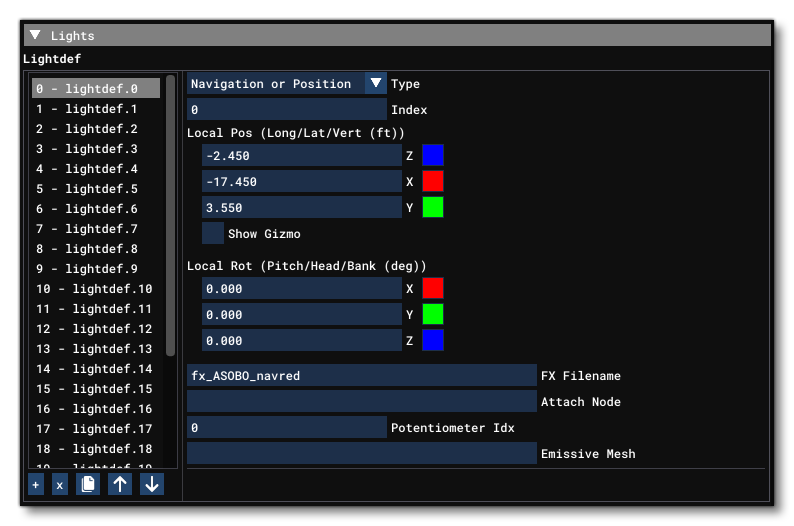The width and height of the screenshot is (794, 526).
Task: Select 1 - lightdef.1 in list
Action: 96,108
